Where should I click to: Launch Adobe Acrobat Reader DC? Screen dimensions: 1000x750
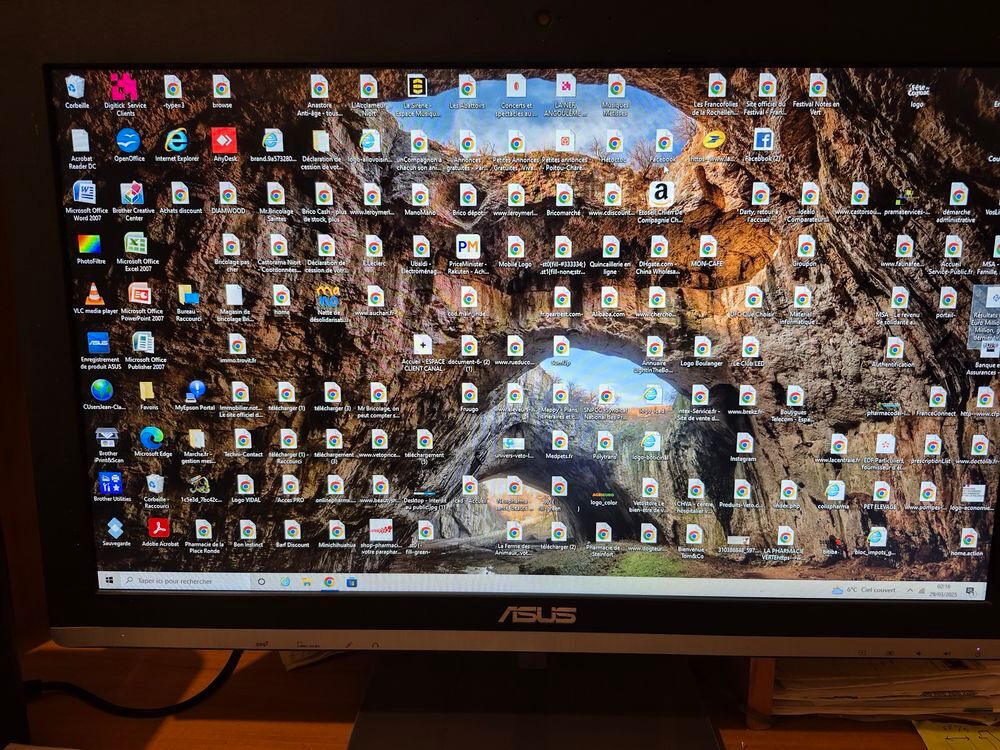click(x=82, y=141)
